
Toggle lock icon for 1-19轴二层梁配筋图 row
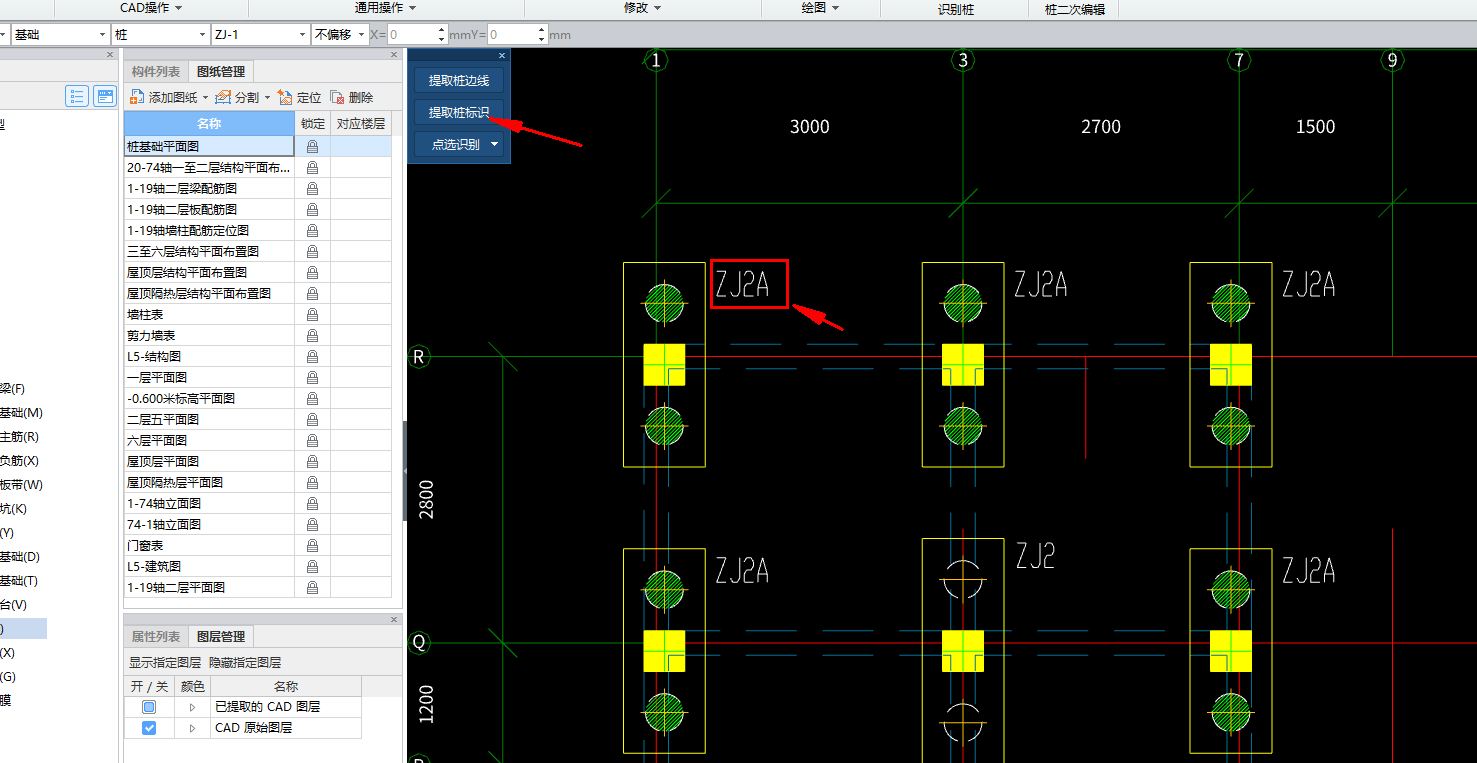(x=312, y=188)
